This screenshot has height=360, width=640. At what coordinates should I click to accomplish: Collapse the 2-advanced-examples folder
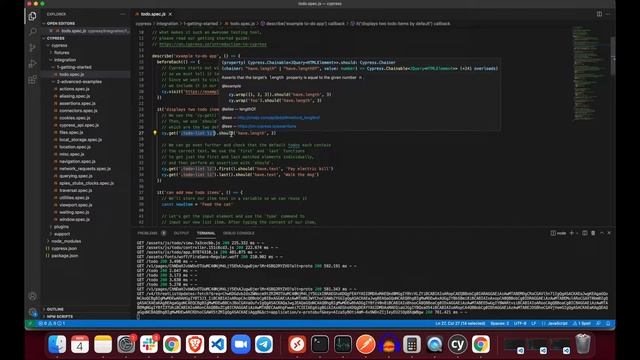(x=87, y=82)
